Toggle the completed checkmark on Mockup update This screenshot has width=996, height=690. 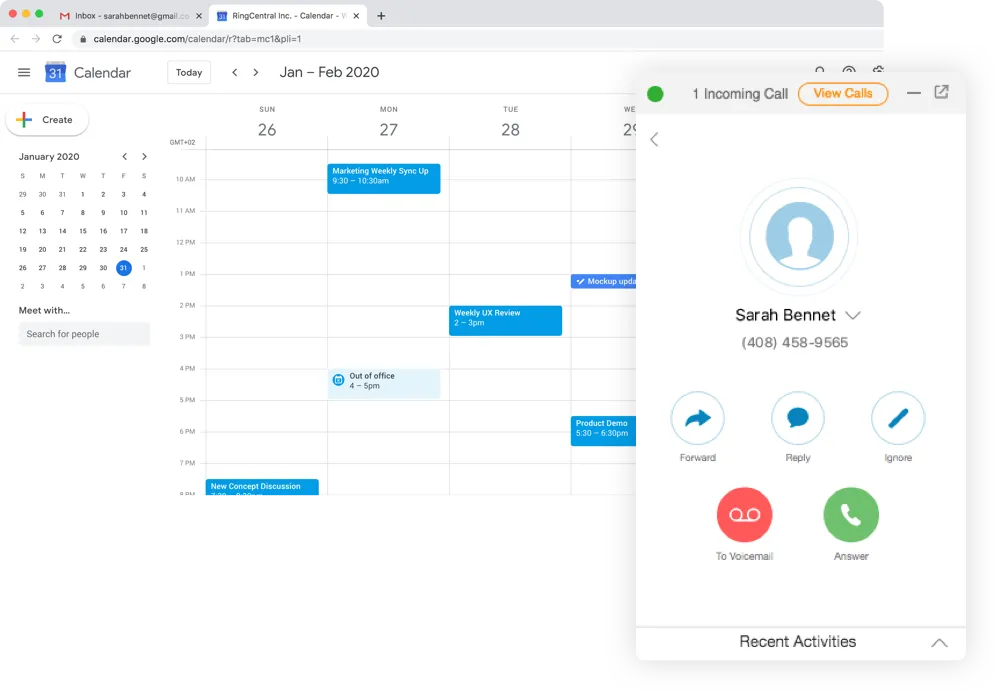pos(581,281)
